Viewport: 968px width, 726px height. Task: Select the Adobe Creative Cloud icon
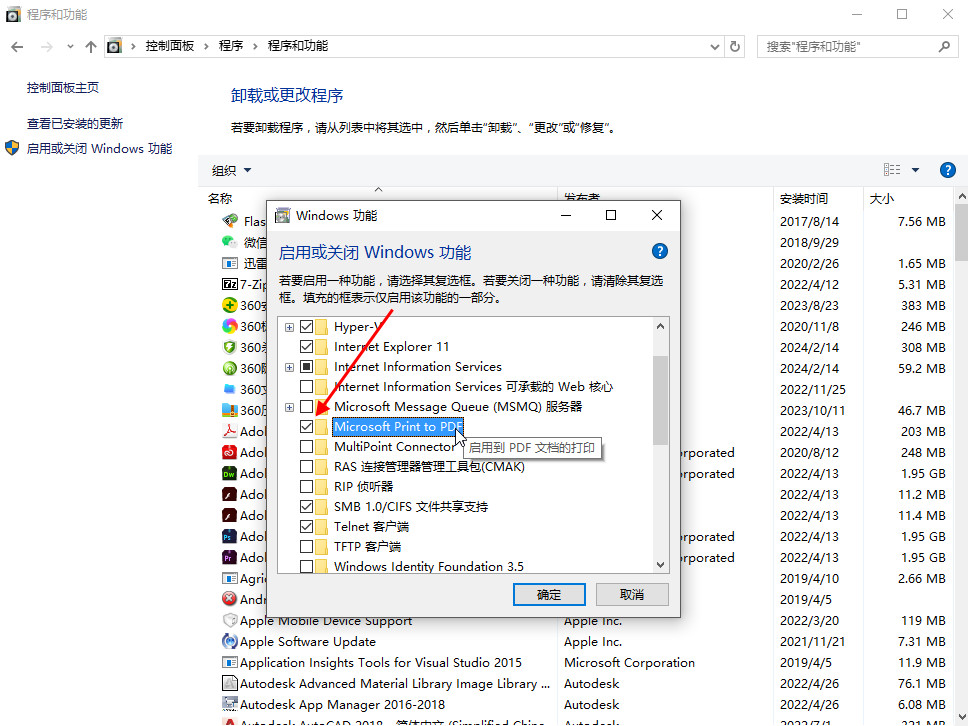[230, 452]
